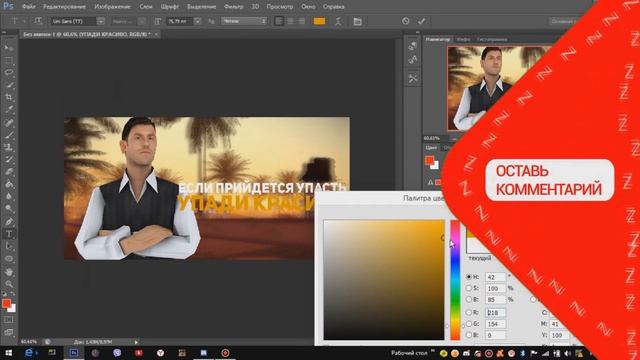Select the Move tool

[x=9, y=48]
